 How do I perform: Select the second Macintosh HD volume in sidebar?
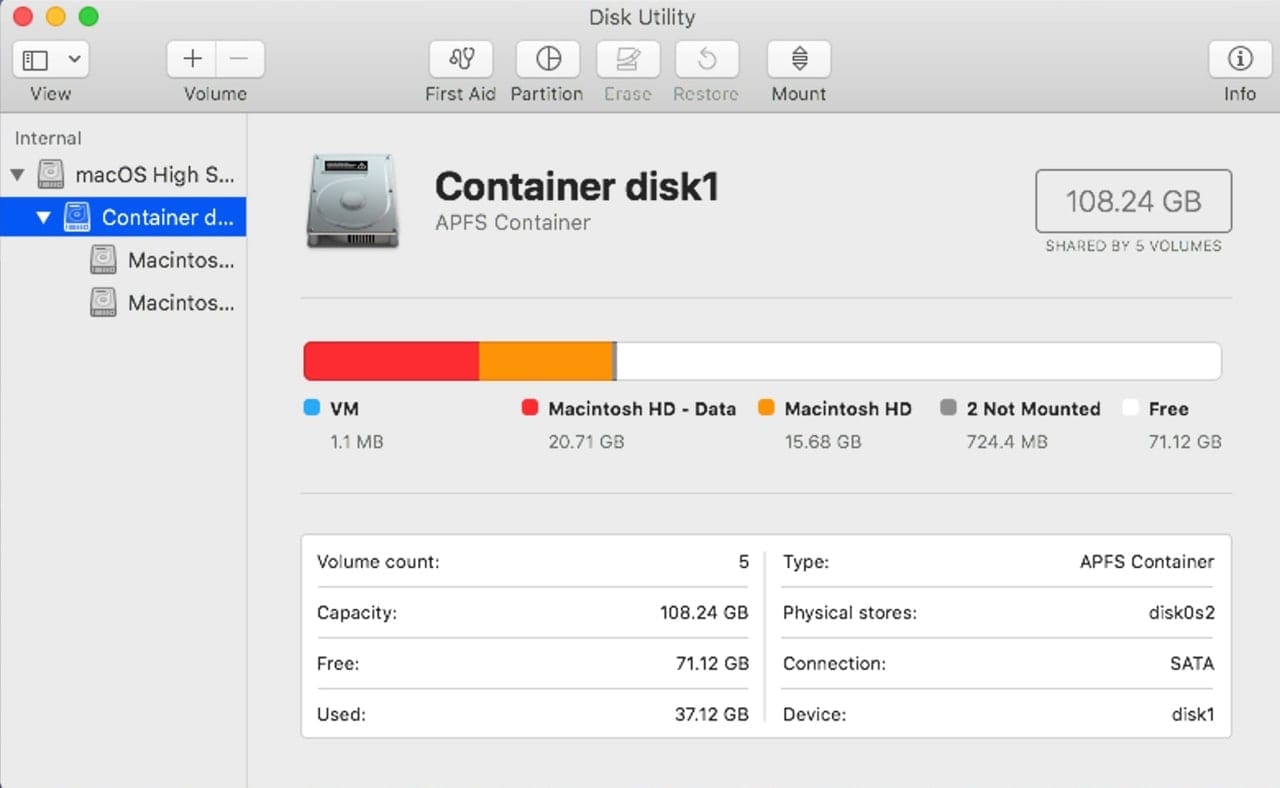point(180,302)
